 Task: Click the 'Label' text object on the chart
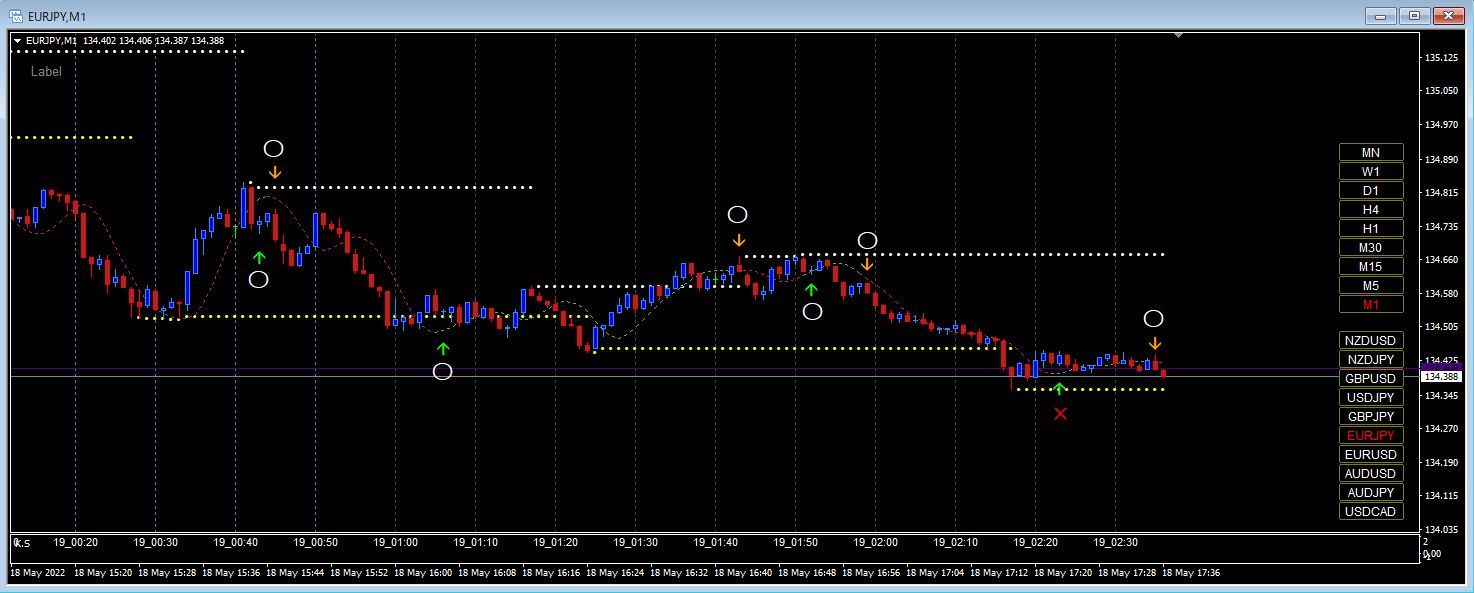45,71
